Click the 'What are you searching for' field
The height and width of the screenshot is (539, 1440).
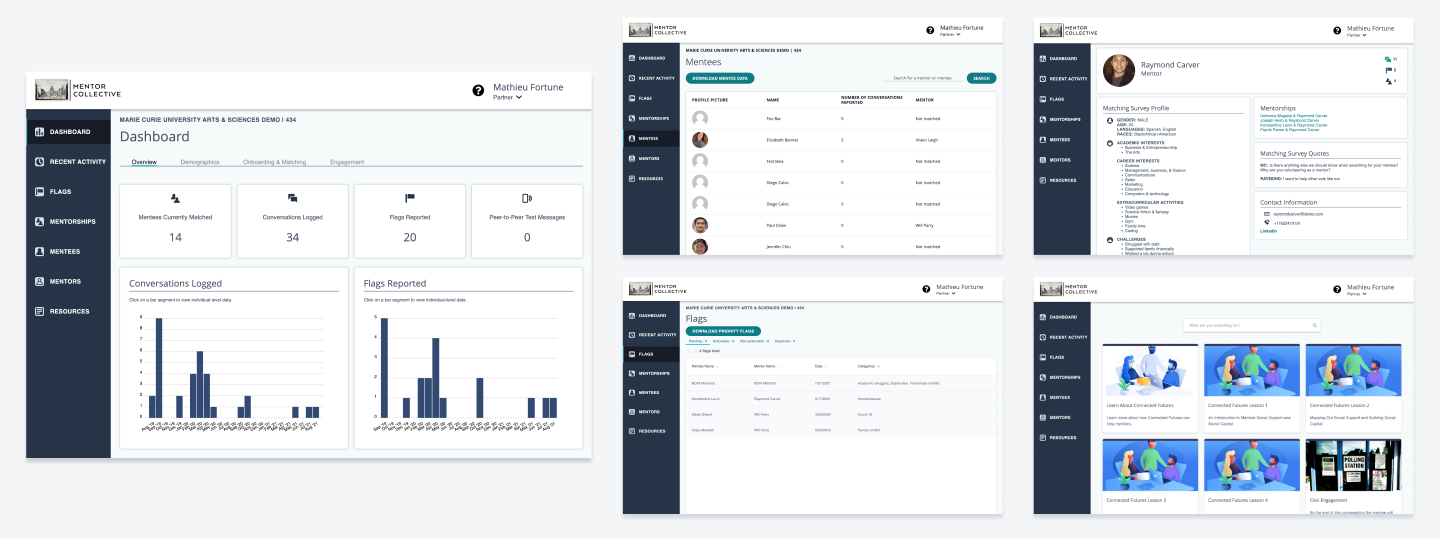(1252, 325)
